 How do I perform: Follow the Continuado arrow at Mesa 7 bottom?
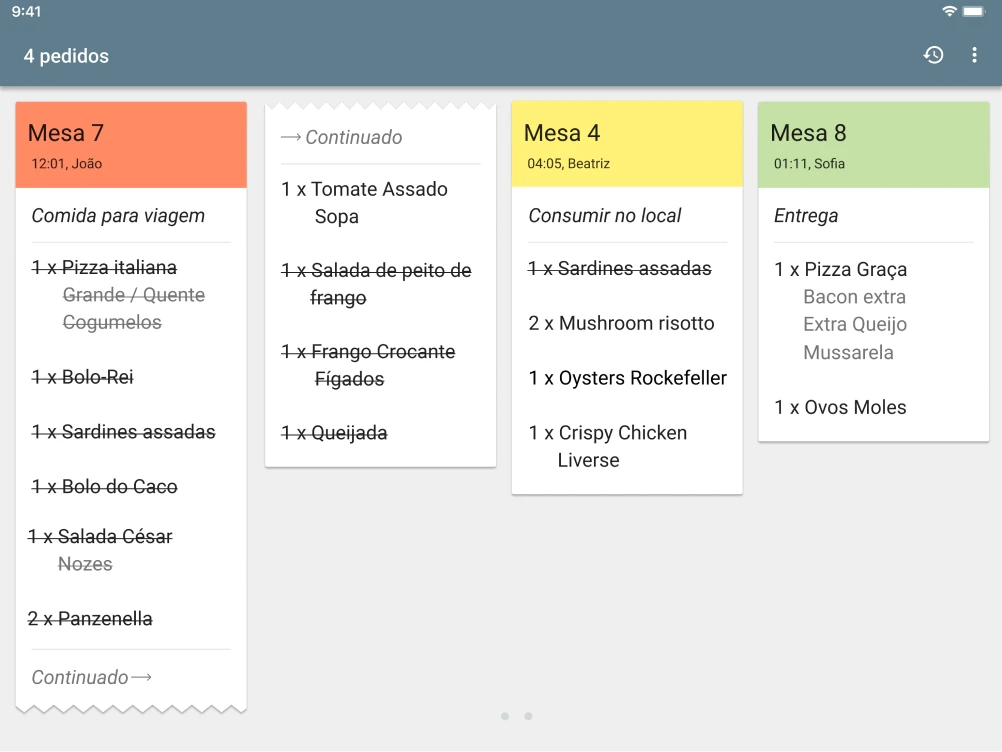point(91,677)
